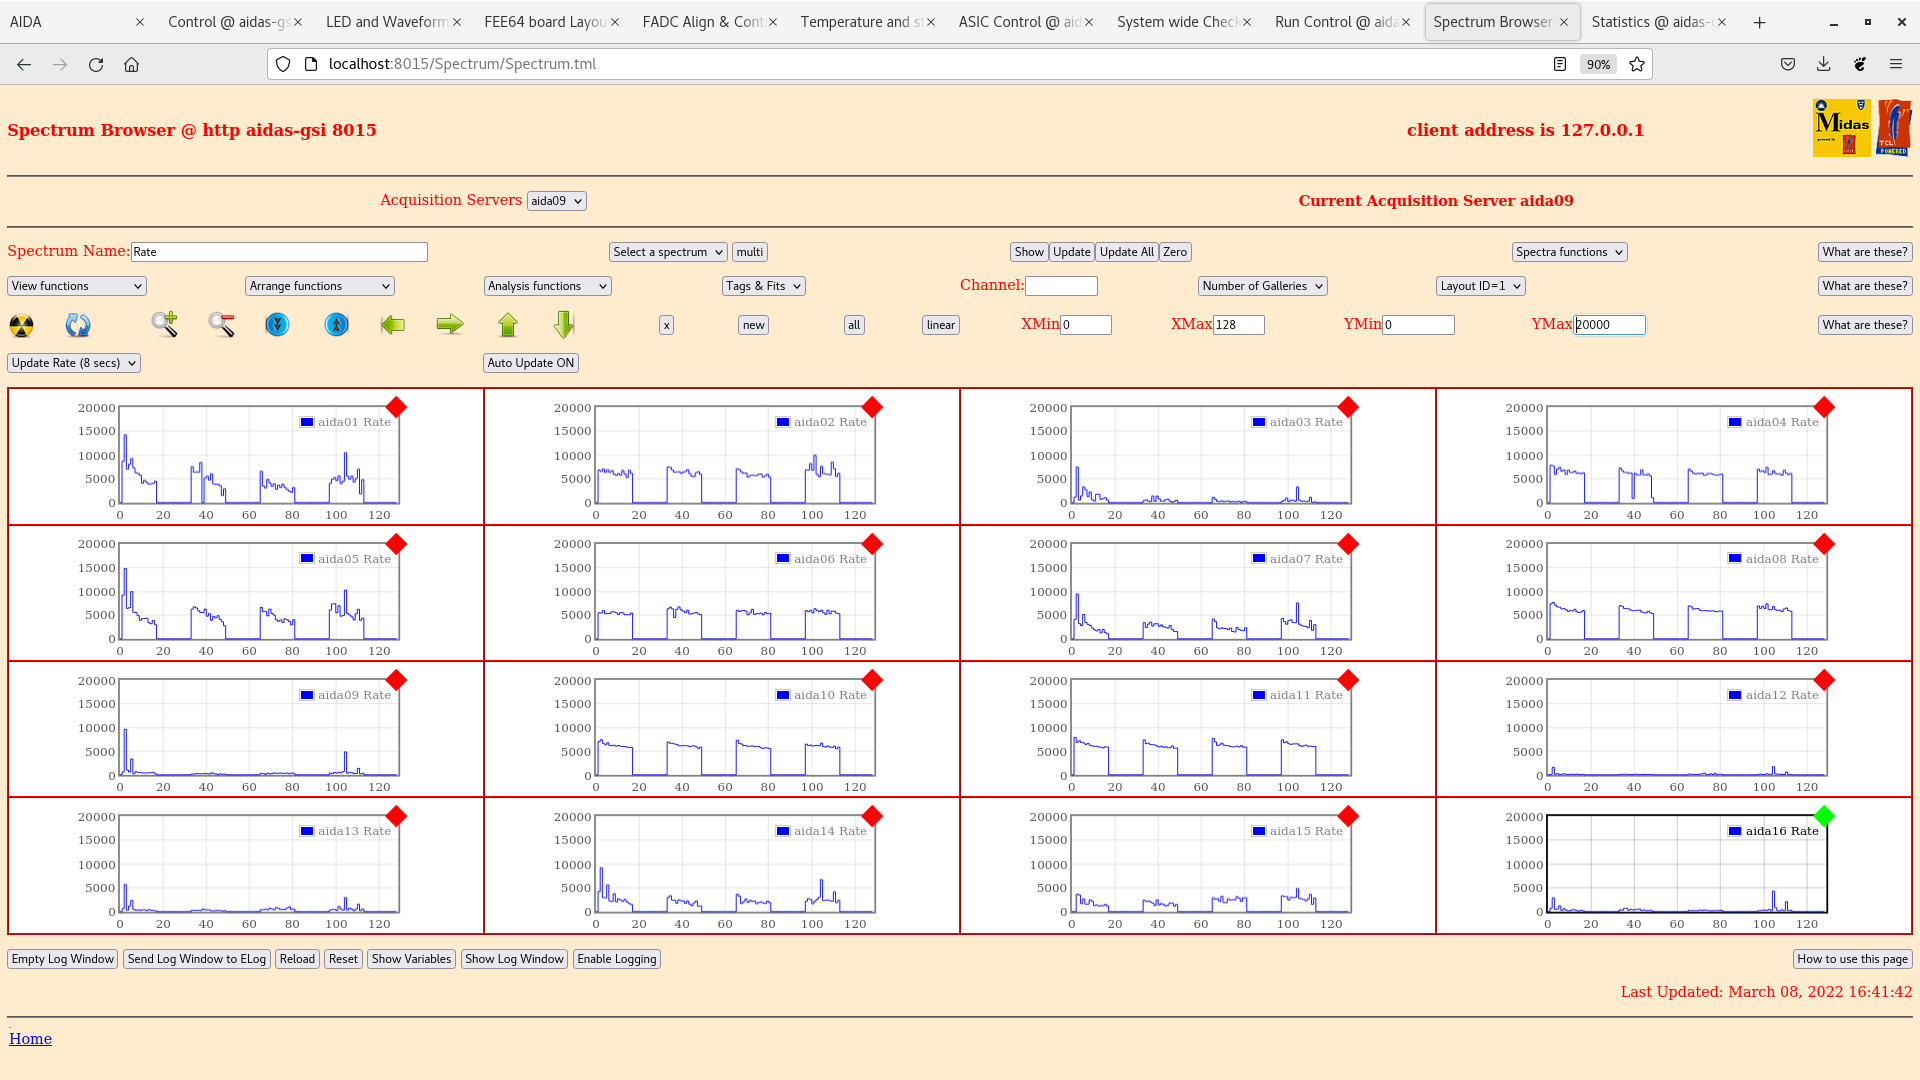Click the blue double down-arrow icon

[277, 324]
